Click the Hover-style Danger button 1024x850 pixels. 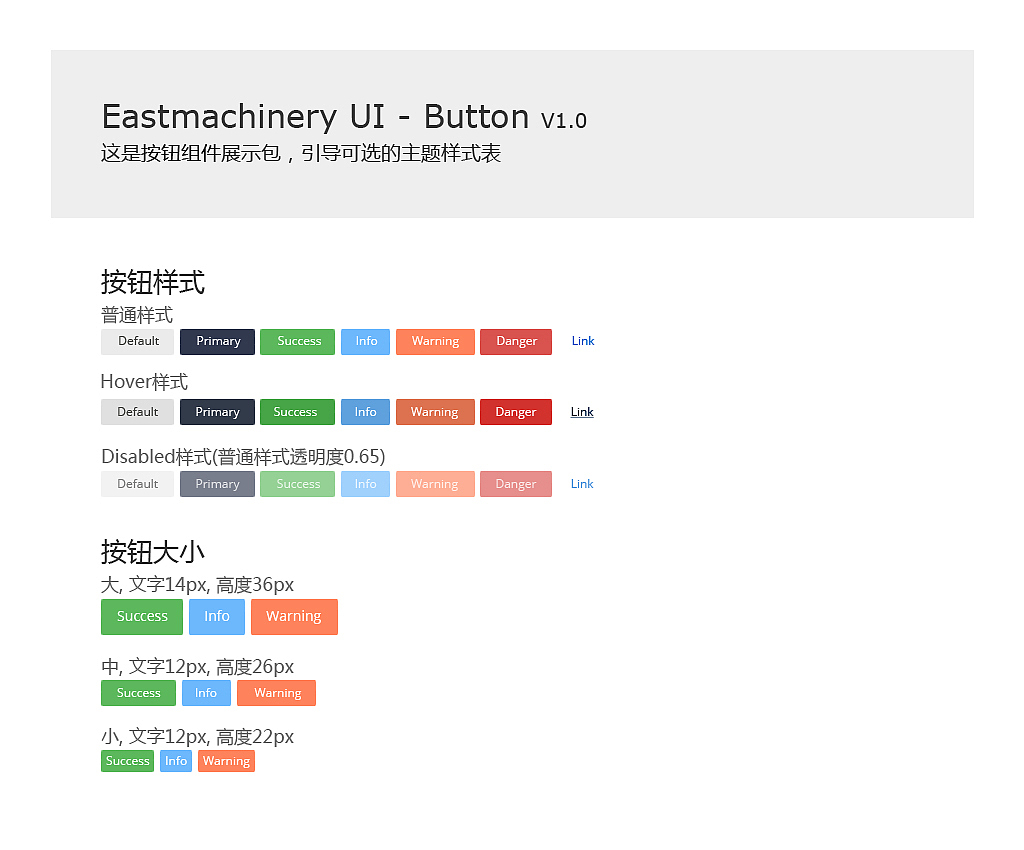pos(516,412)
